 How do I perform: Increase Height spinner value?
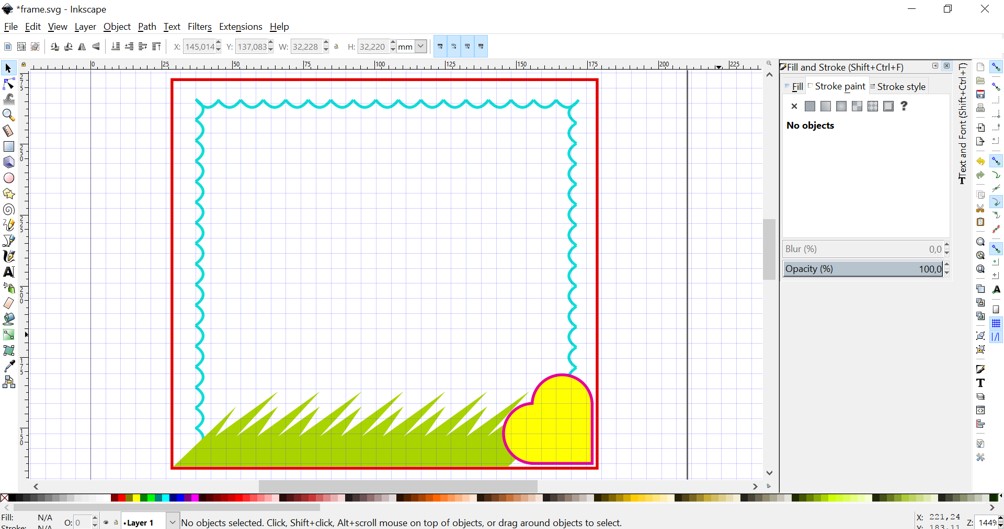(393, 43)
